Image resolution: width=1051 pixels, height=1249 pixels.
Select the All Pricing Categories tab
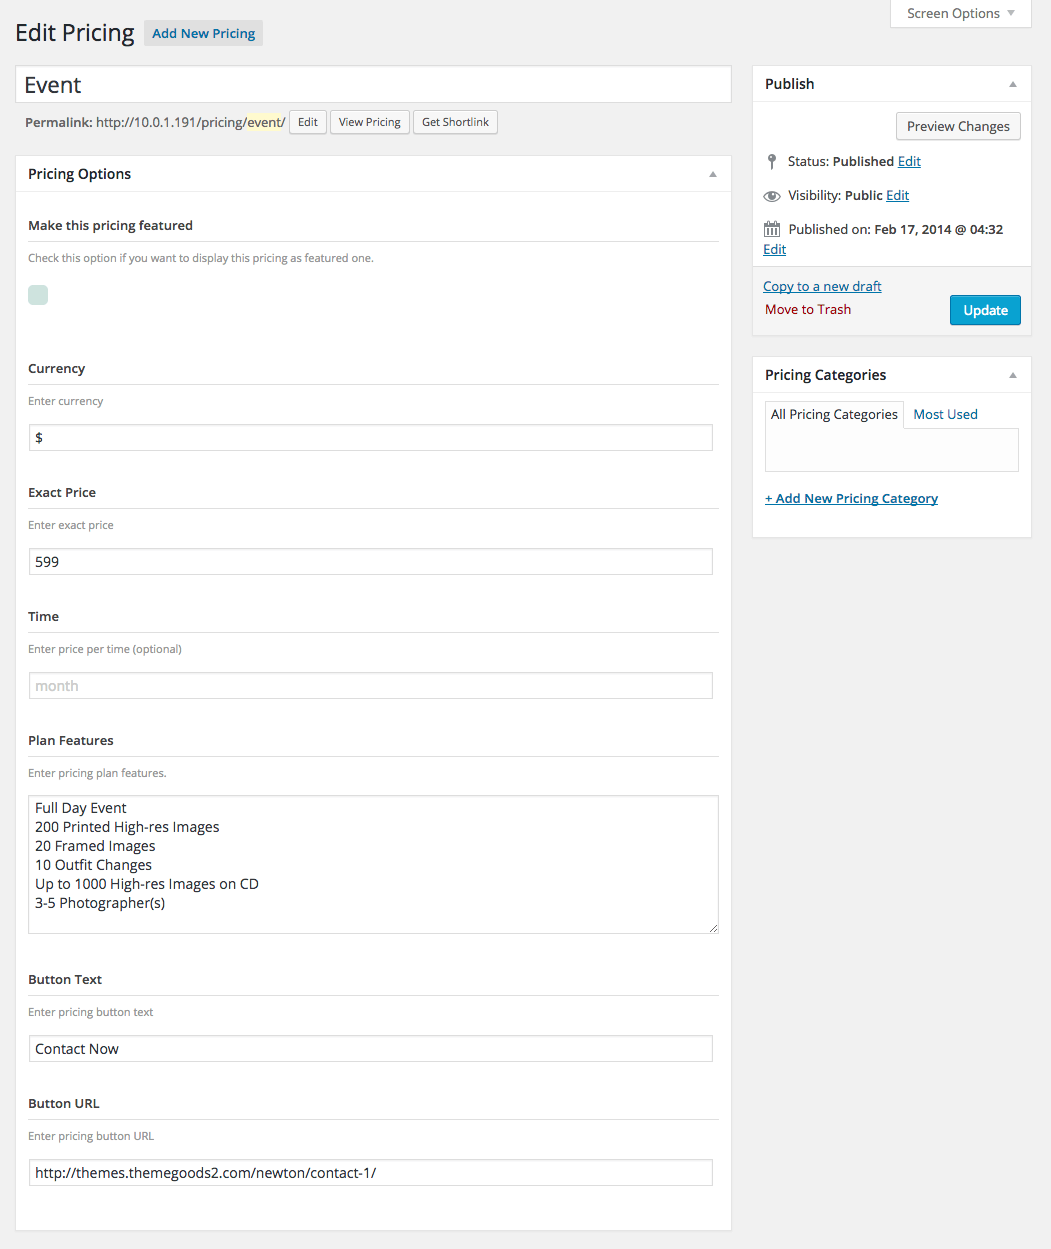(x=834, y=414)
